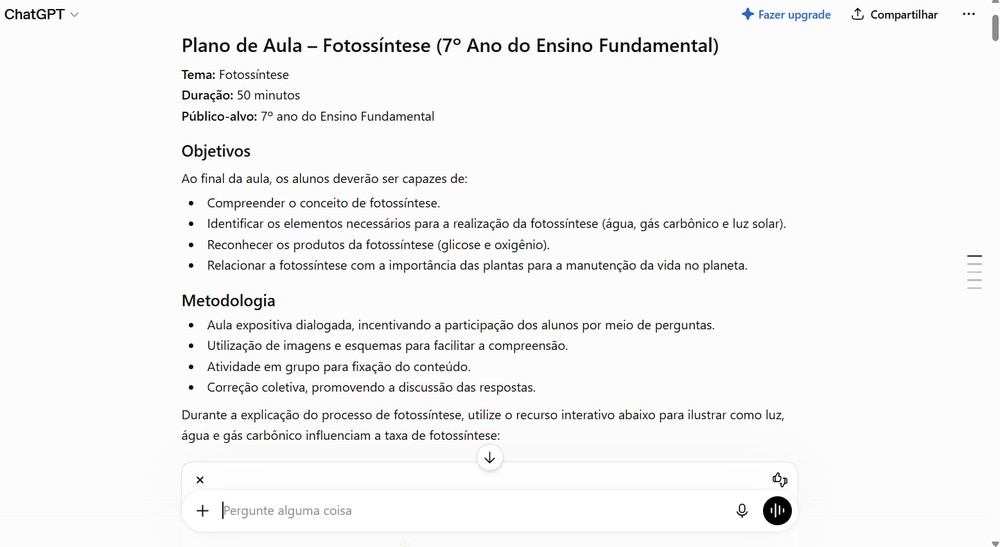Select the top dark outline marker line
This screenshot has width=1000, height=547.
pyautogui.click(x=974, y=256)
